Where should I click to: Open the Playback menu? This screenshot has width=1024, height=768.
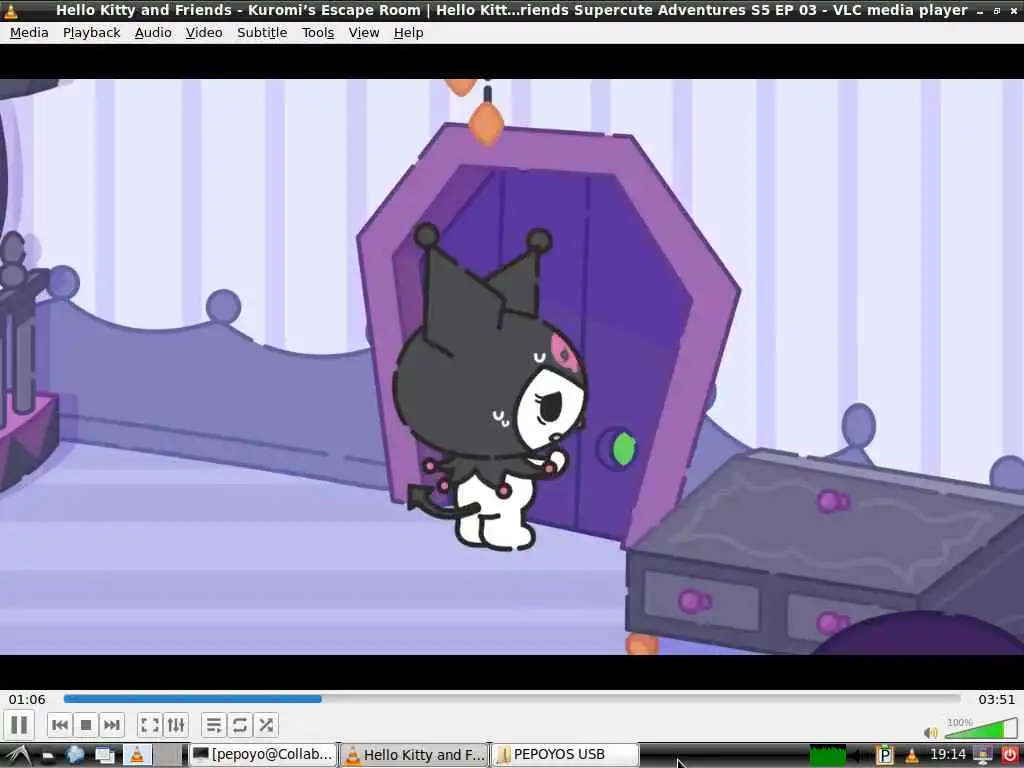pos(91,33)
